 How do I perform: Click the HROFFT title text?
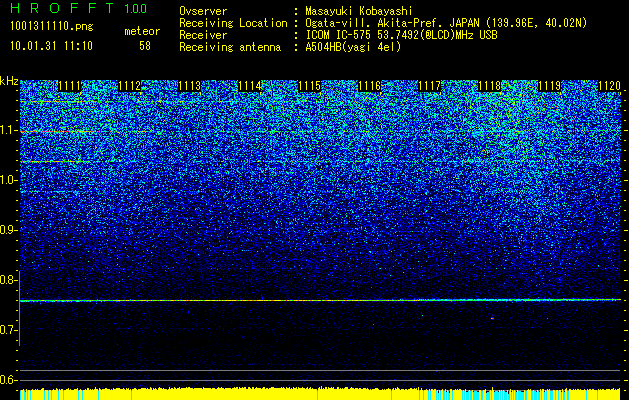[x=62, y=8]
